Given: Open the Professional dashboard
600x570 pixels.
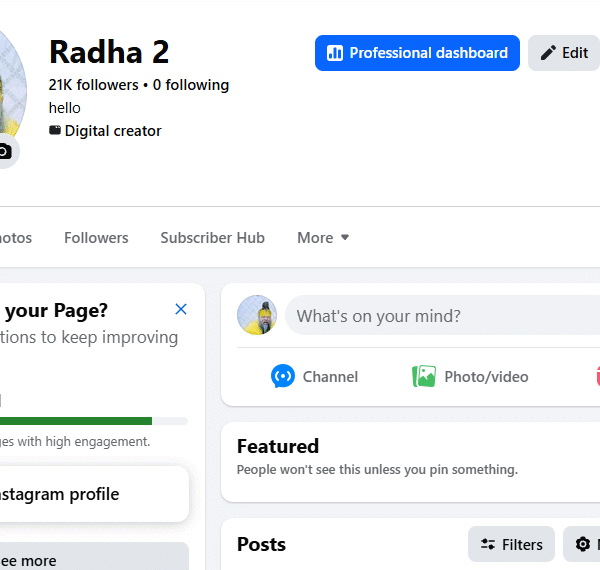Looking at the screenshot, I should [x=417, y=53].
